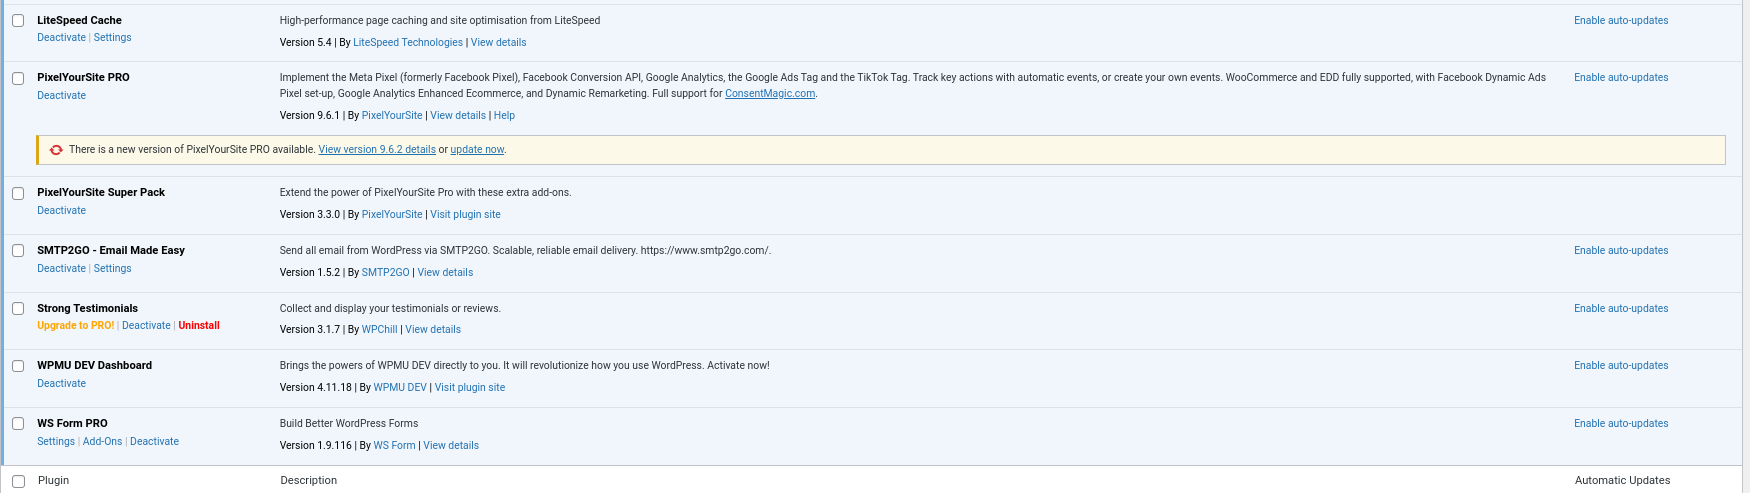1750x493 pixels.
Task: Click 'update now' for PixelYourSite PRO
Action: point(477,150)
